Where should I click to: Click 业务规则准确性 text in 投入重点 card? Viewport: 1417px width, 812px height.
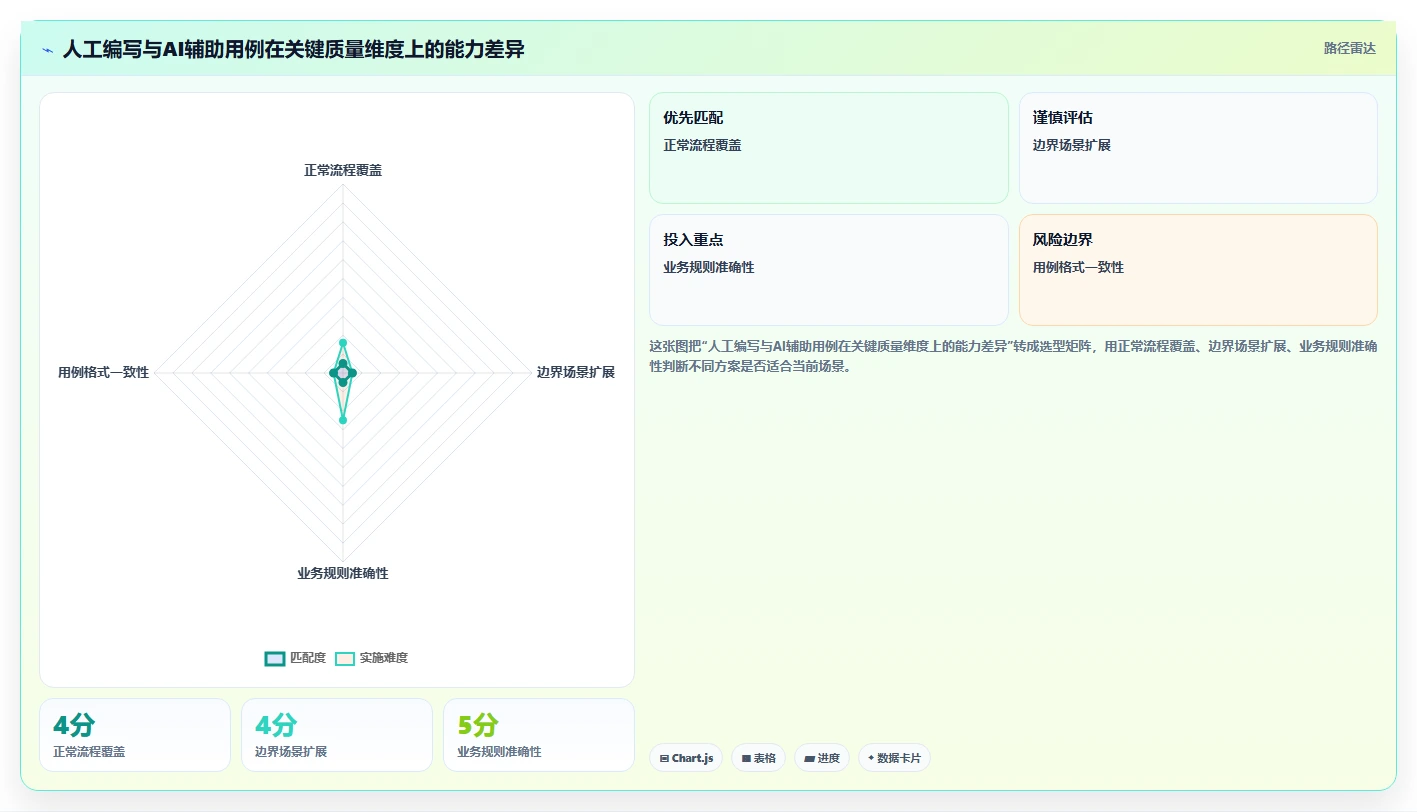[x=709, y=267]
